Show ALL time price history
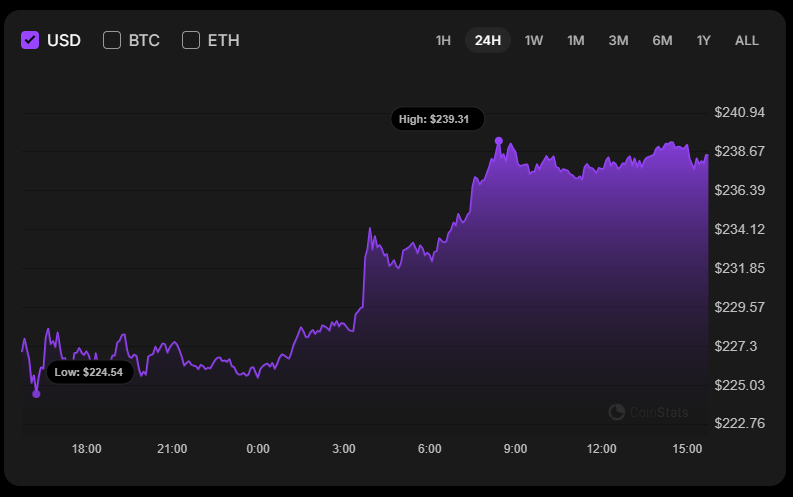The width and height of the screenshot is (793, 497). 747,40
